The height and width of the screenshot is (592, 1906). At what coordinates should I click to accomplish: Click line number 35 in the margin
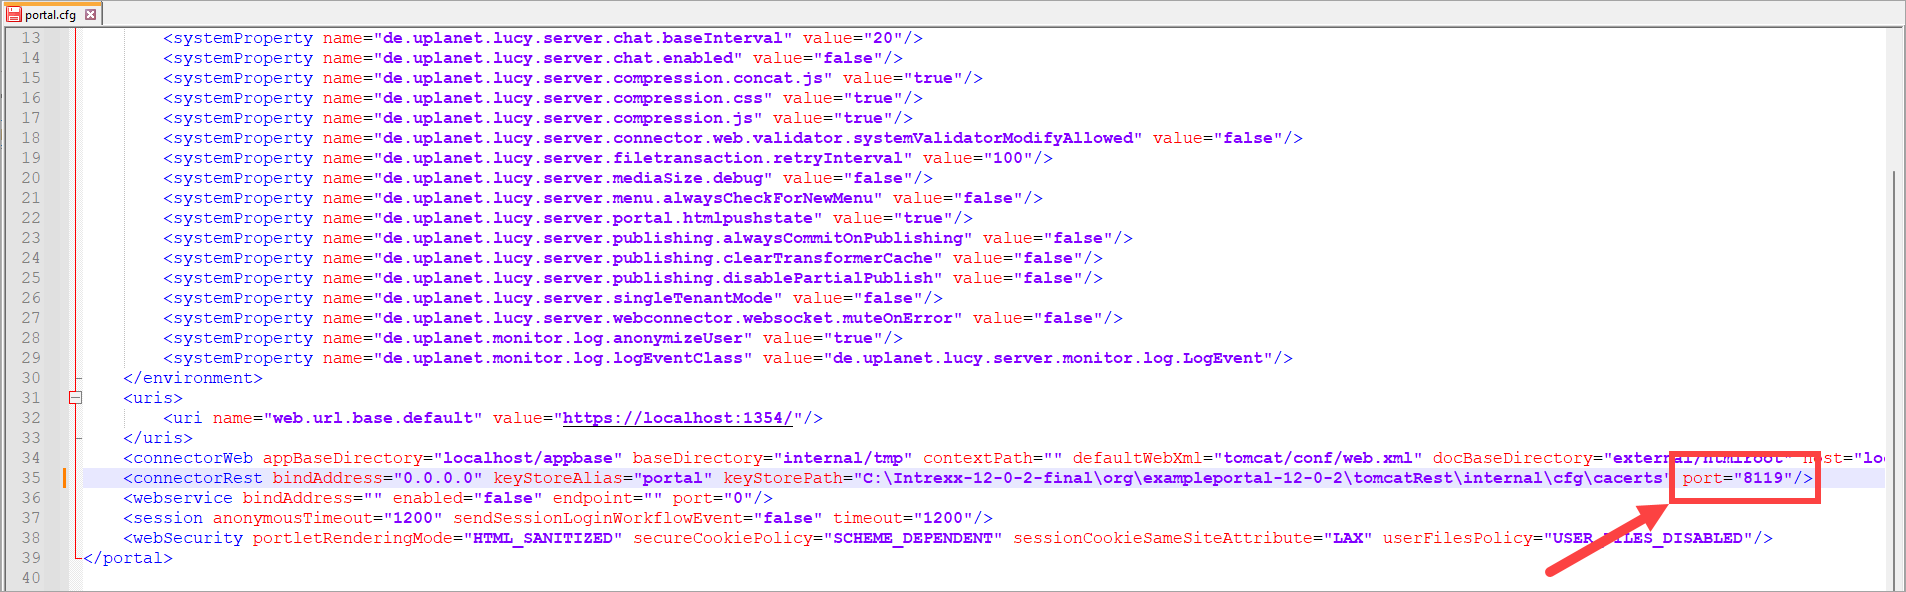(31, 478)
